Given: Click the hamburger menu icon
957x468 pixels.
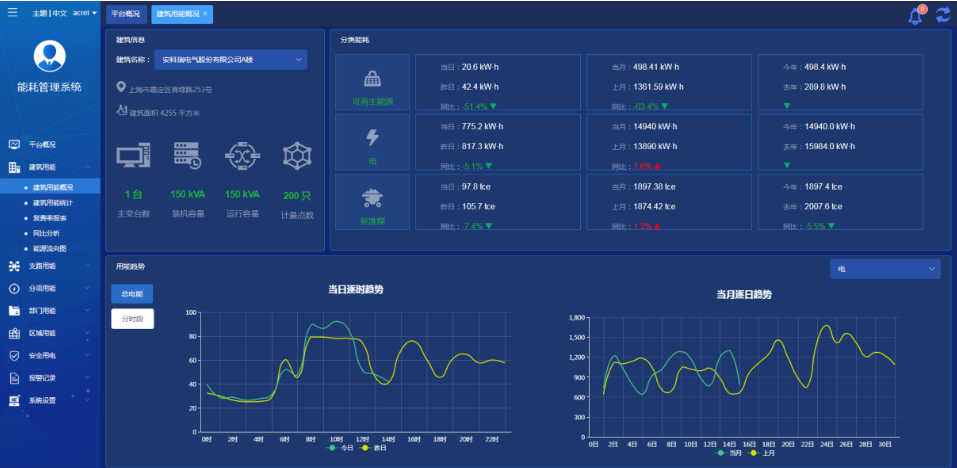Looking at the screenshot, I should [x=12, y=13].
